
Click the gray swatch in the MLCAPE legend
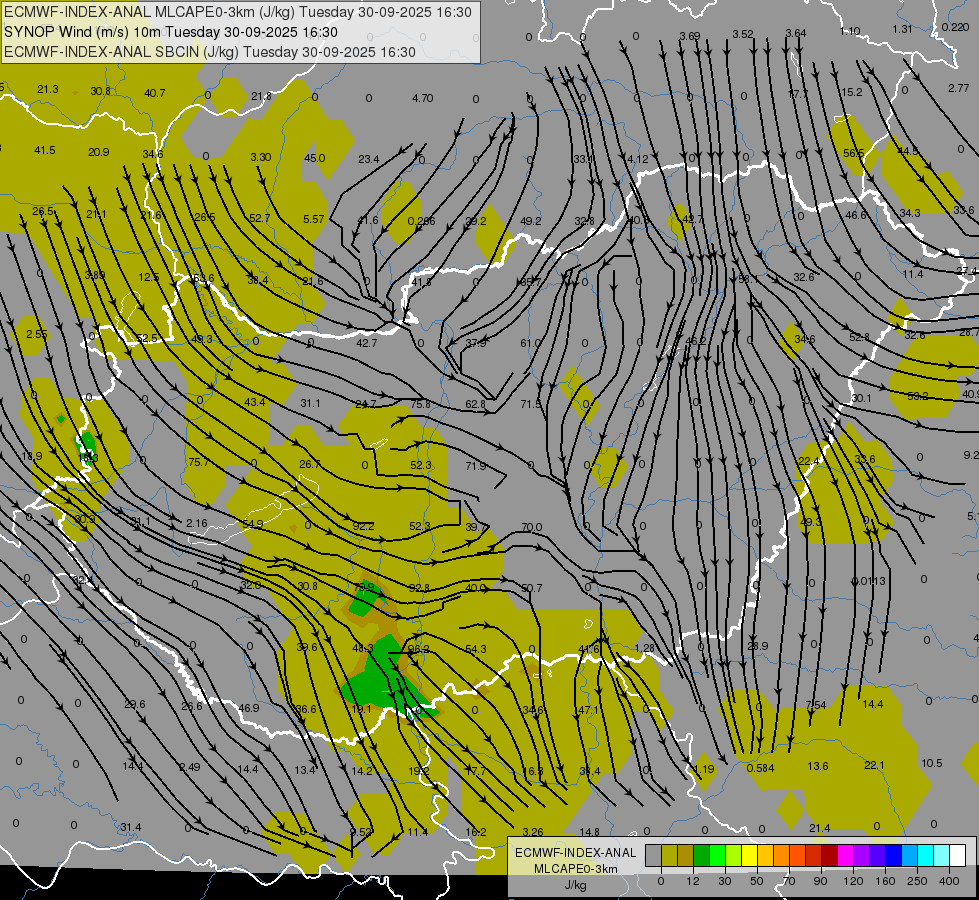tap(654, 855)
